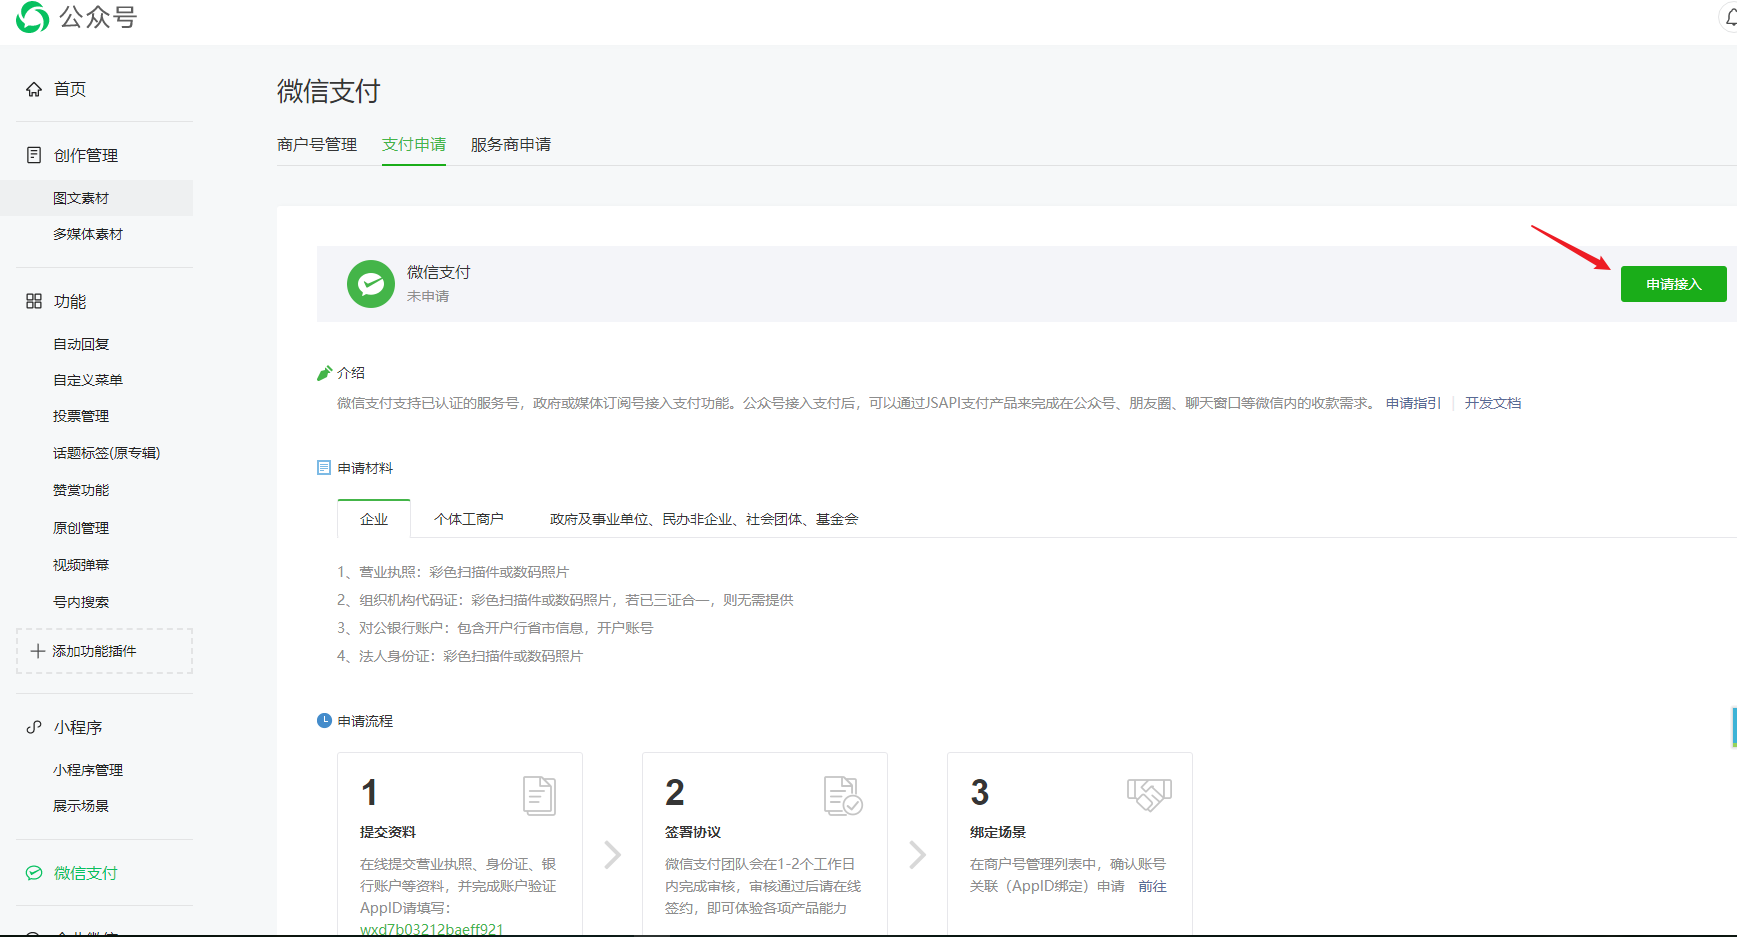Click the 绑定场景 step title

[998, 832]
